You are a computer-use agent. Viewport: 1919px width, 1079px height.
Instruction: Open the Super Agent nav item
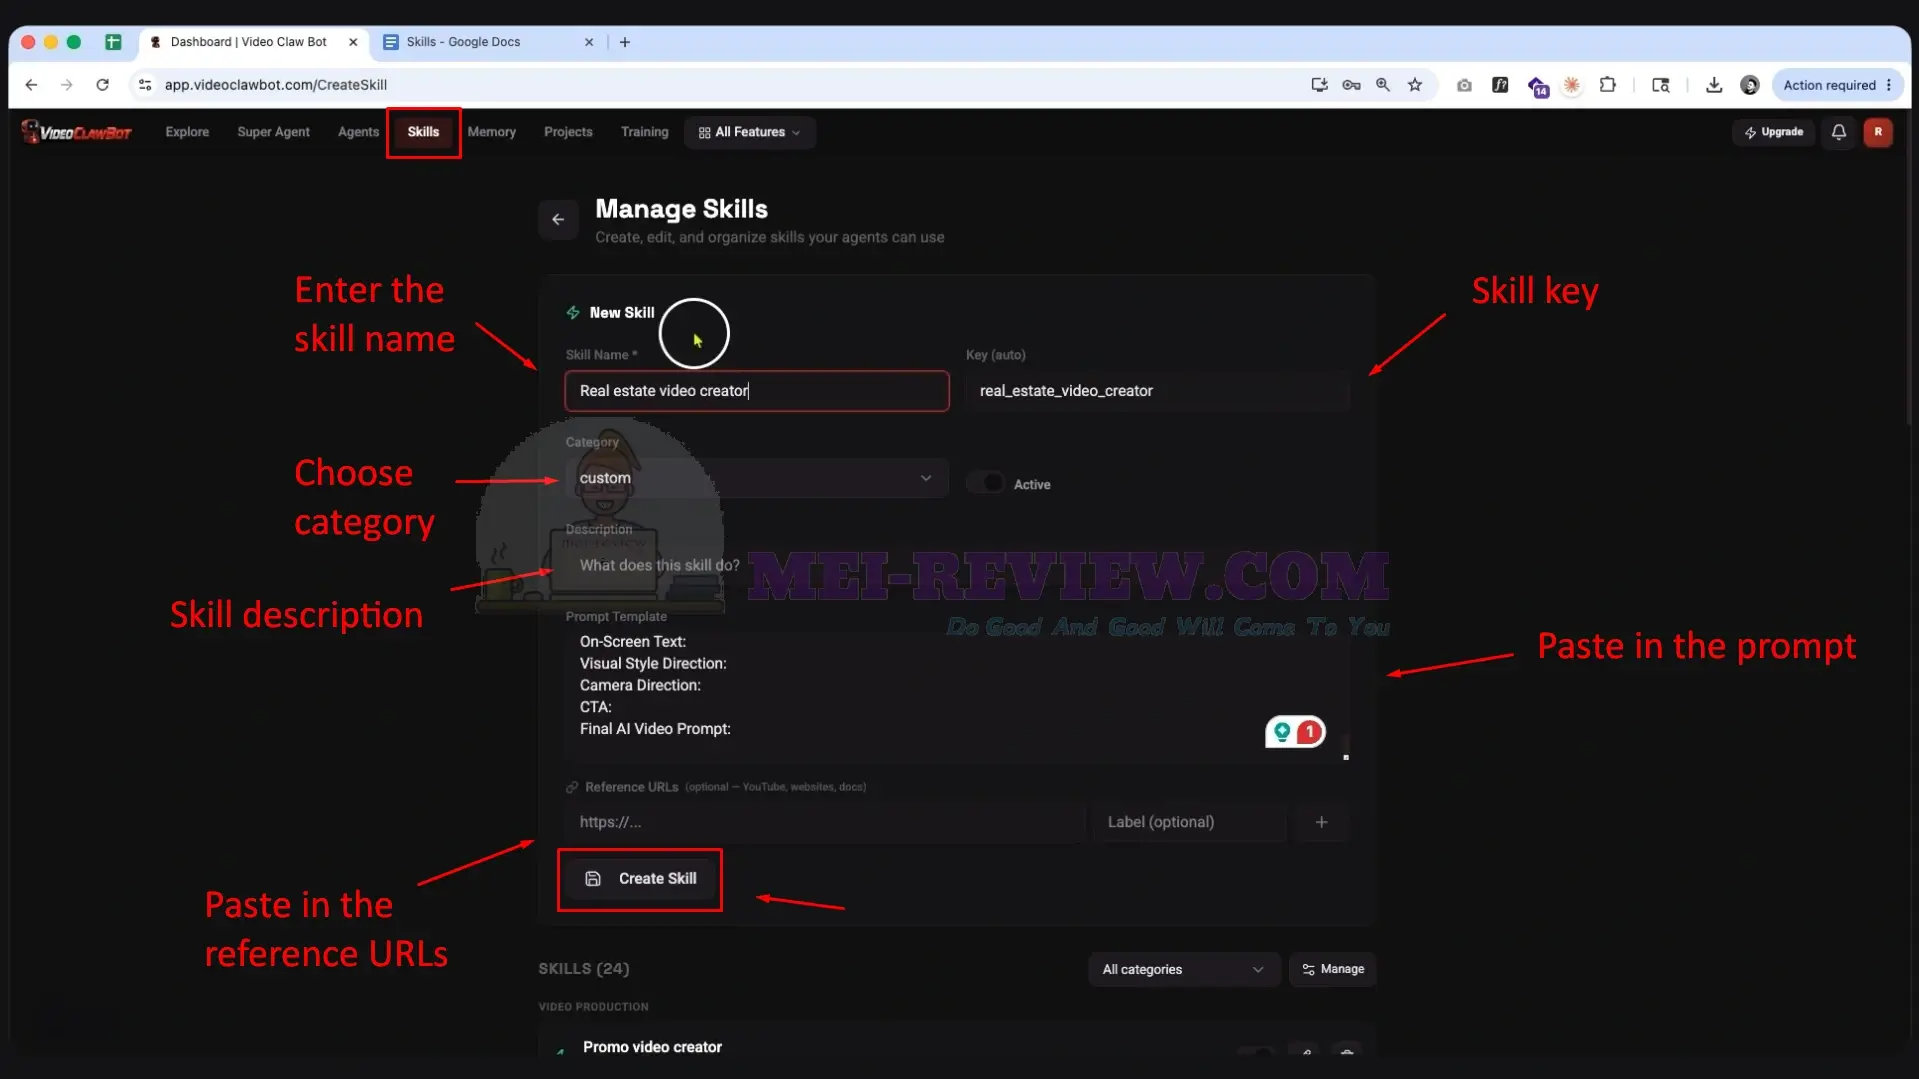click(x=273, y=132)
